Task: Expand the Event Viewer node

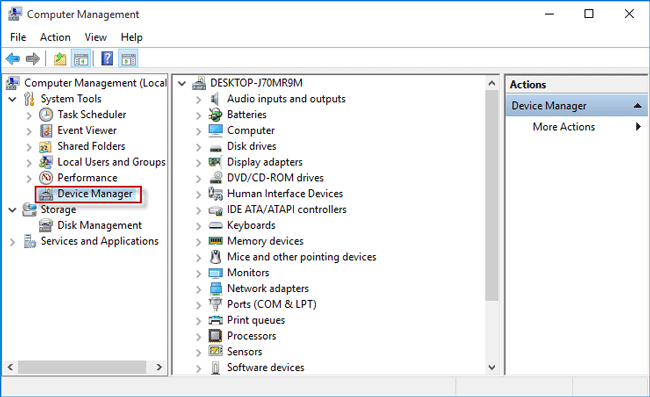Action: coord(29,131)
